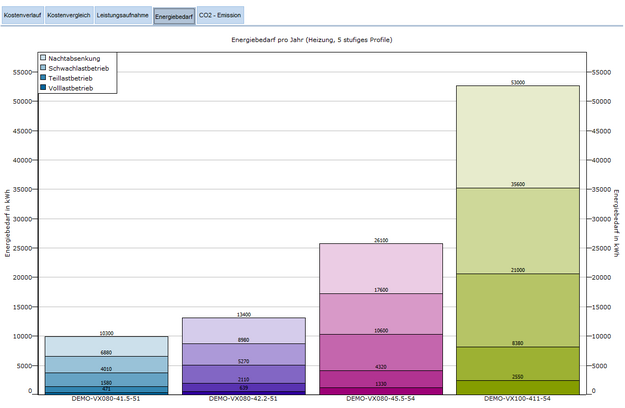The image size is (625, 408).
Task: Click the DEMO-VX080-42.2-S1 axis label
Action: tap(243, 398)
